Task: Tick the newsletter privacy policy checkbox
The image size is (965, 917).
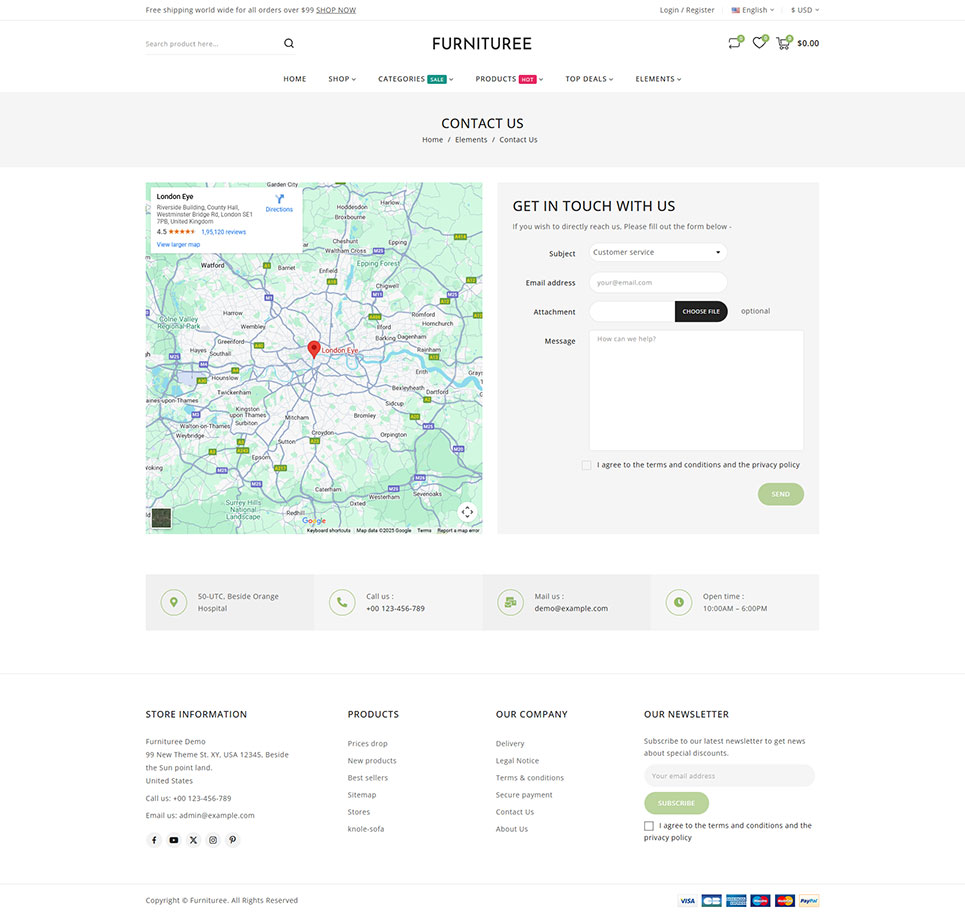Action: (649, 826)
